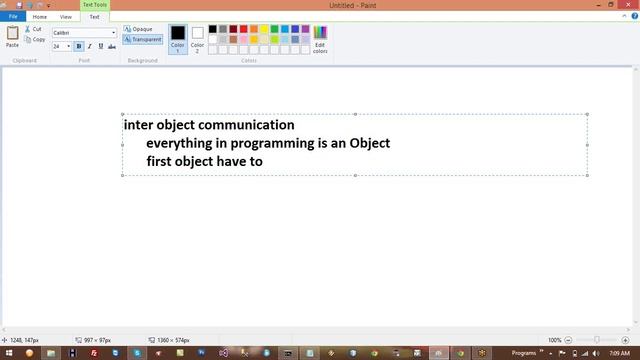The height and width of the screenshot is (360, 640).
Task: Open the Skype taskbar icon
Action: [x=137, y=353]
